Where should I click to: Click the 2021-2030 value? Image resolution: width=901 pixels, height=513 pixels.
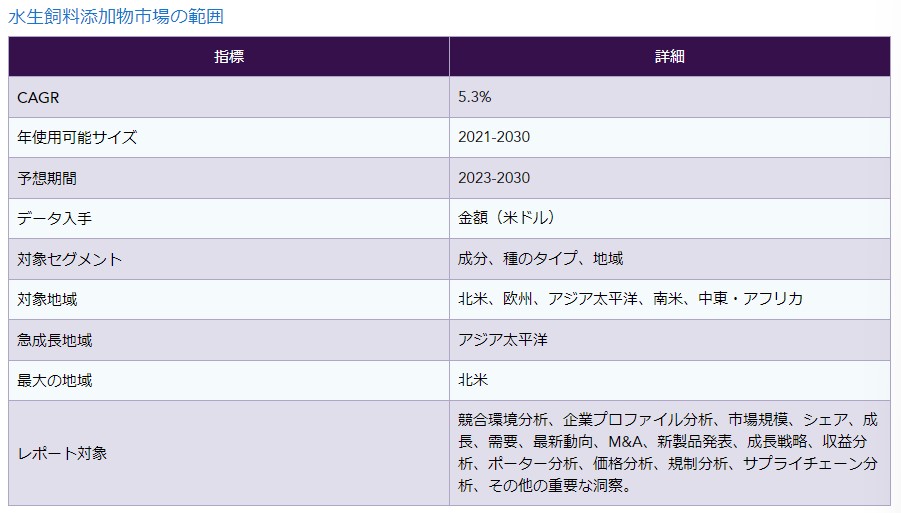point(494,137)
